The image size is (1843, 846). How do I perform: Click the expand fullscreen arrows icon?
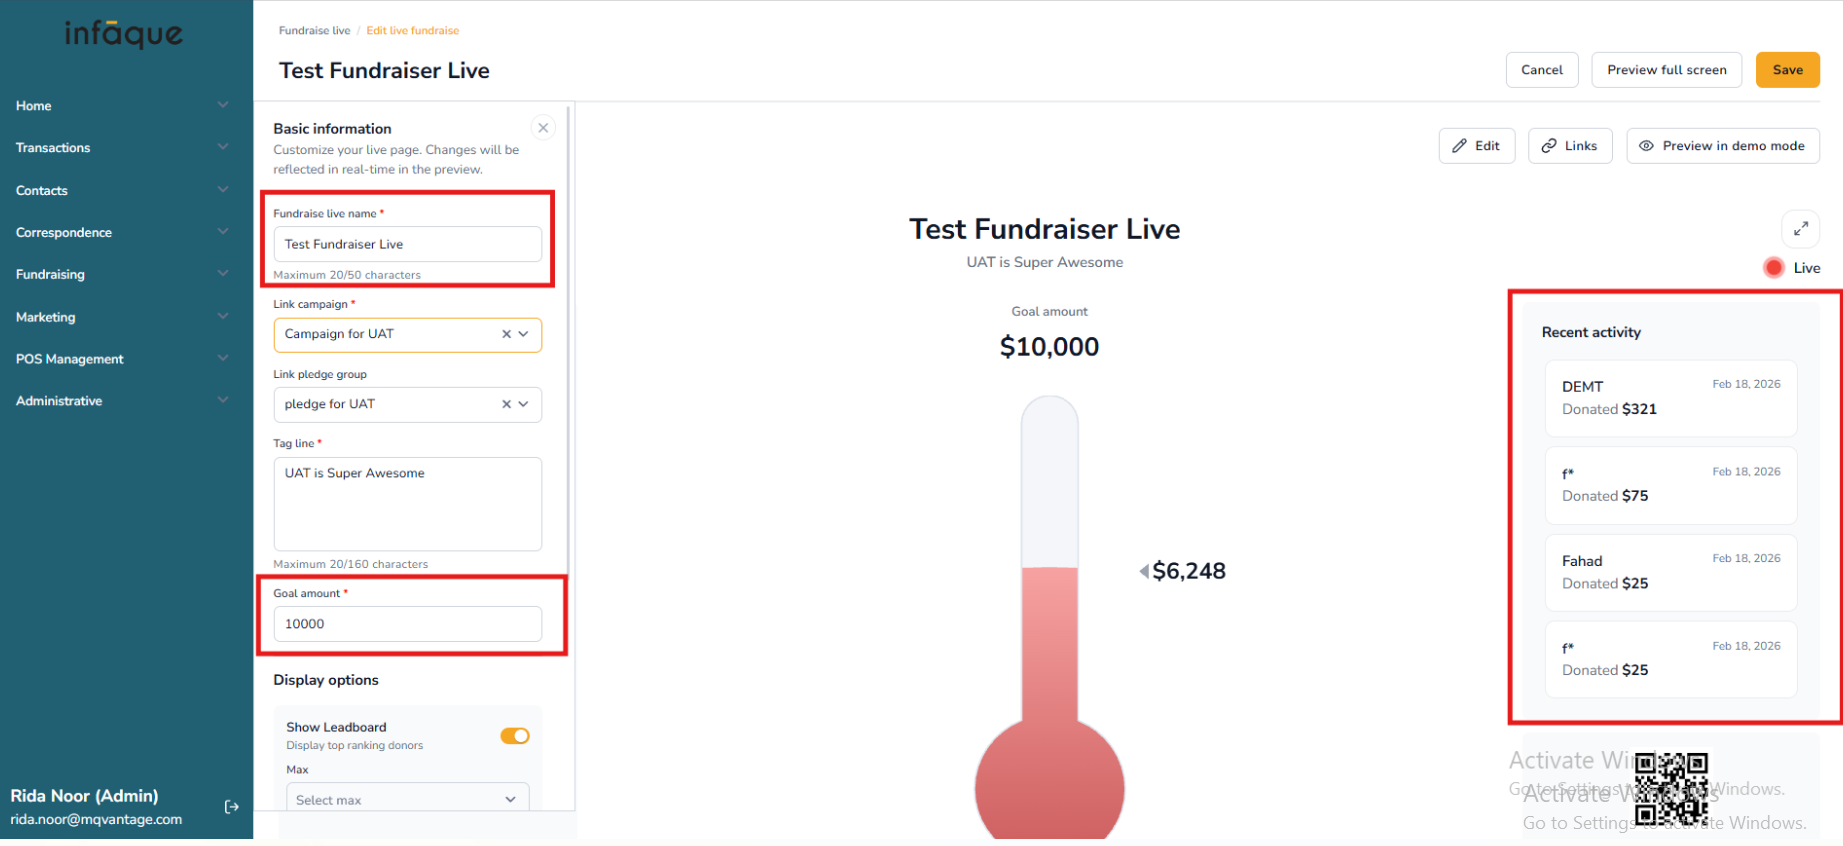1800,229
